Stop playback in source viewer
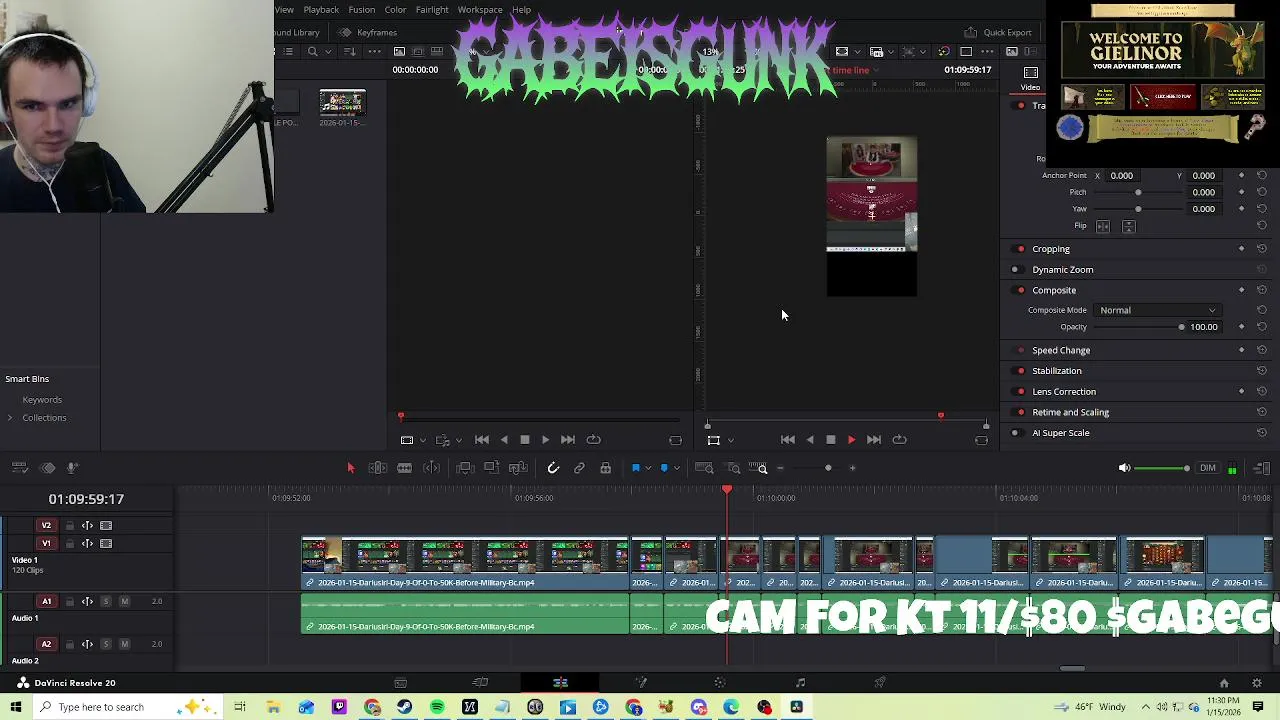 click(524, 440)
